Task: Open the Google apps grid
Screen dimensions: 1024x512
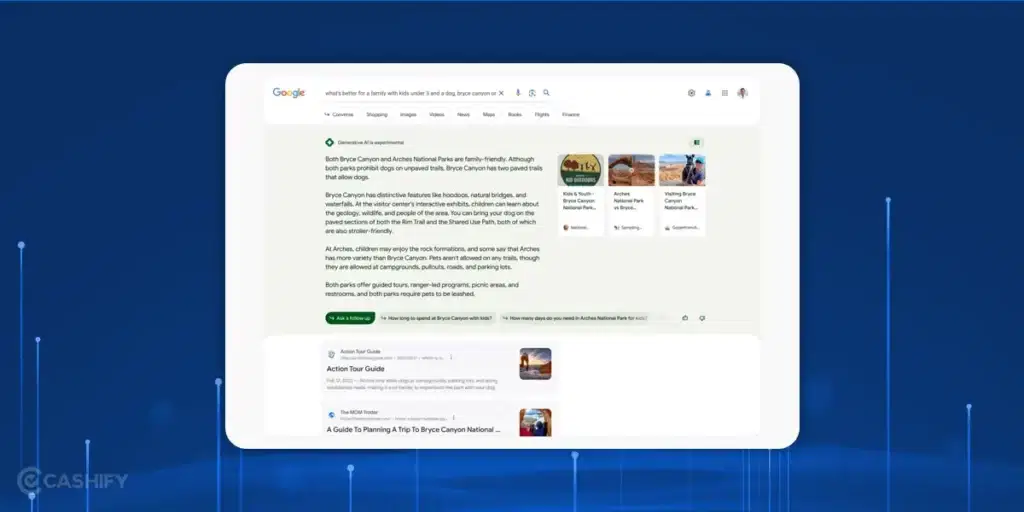Action: pyautogui.click(x=725, y=93)
